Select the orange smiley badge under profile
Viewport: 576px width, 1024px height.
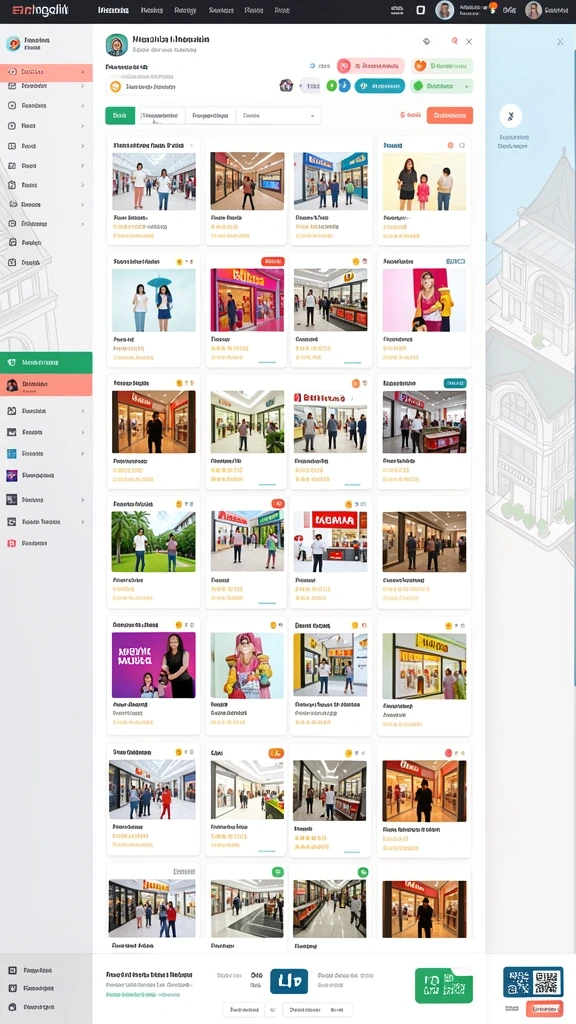coord(116,86)
